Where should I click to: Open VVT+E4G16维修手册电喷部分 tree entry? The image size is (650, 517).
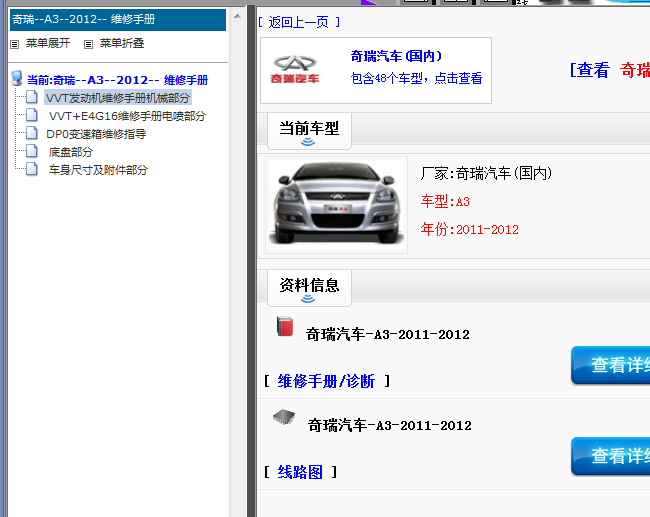(127, 116)
